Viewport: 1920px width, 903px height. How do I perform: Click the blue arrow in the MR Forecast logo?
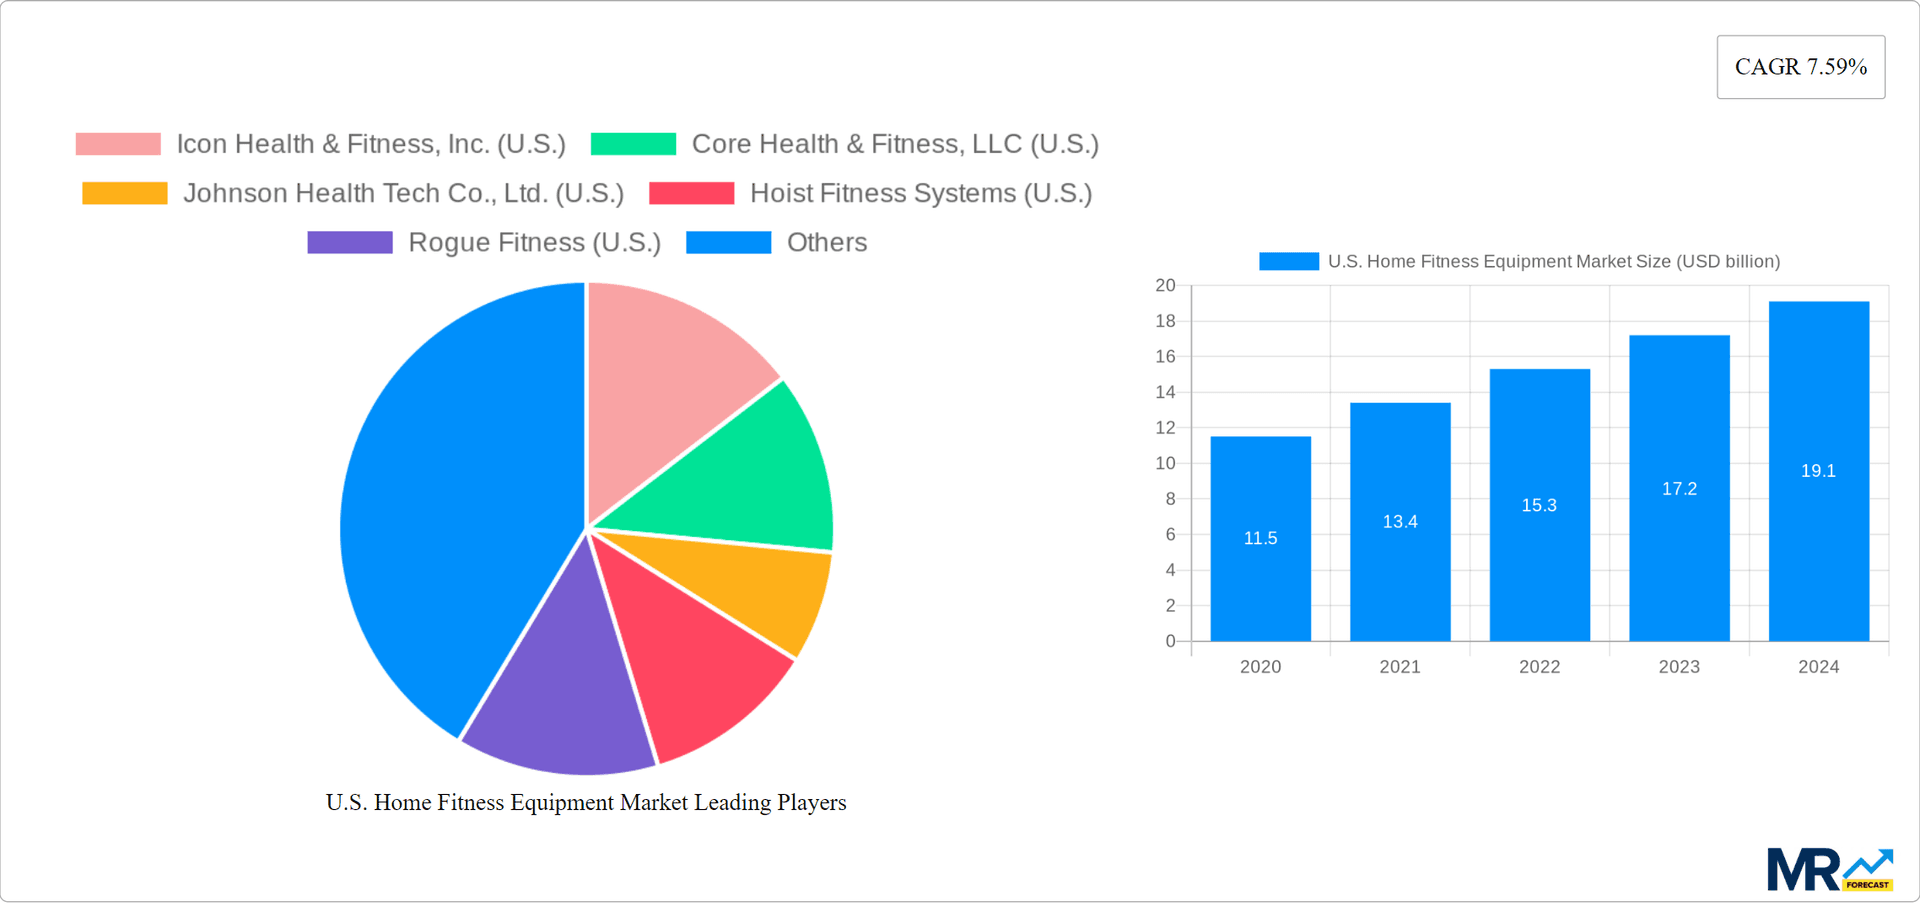pos(1868,860)
